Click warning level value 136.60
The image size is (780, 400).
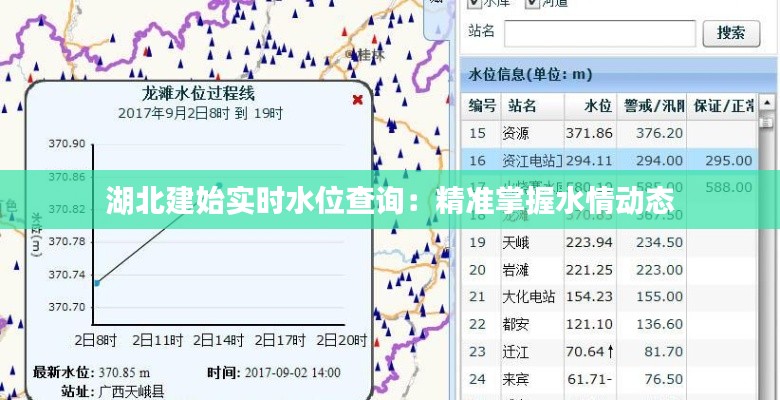(x=660, y=324)
